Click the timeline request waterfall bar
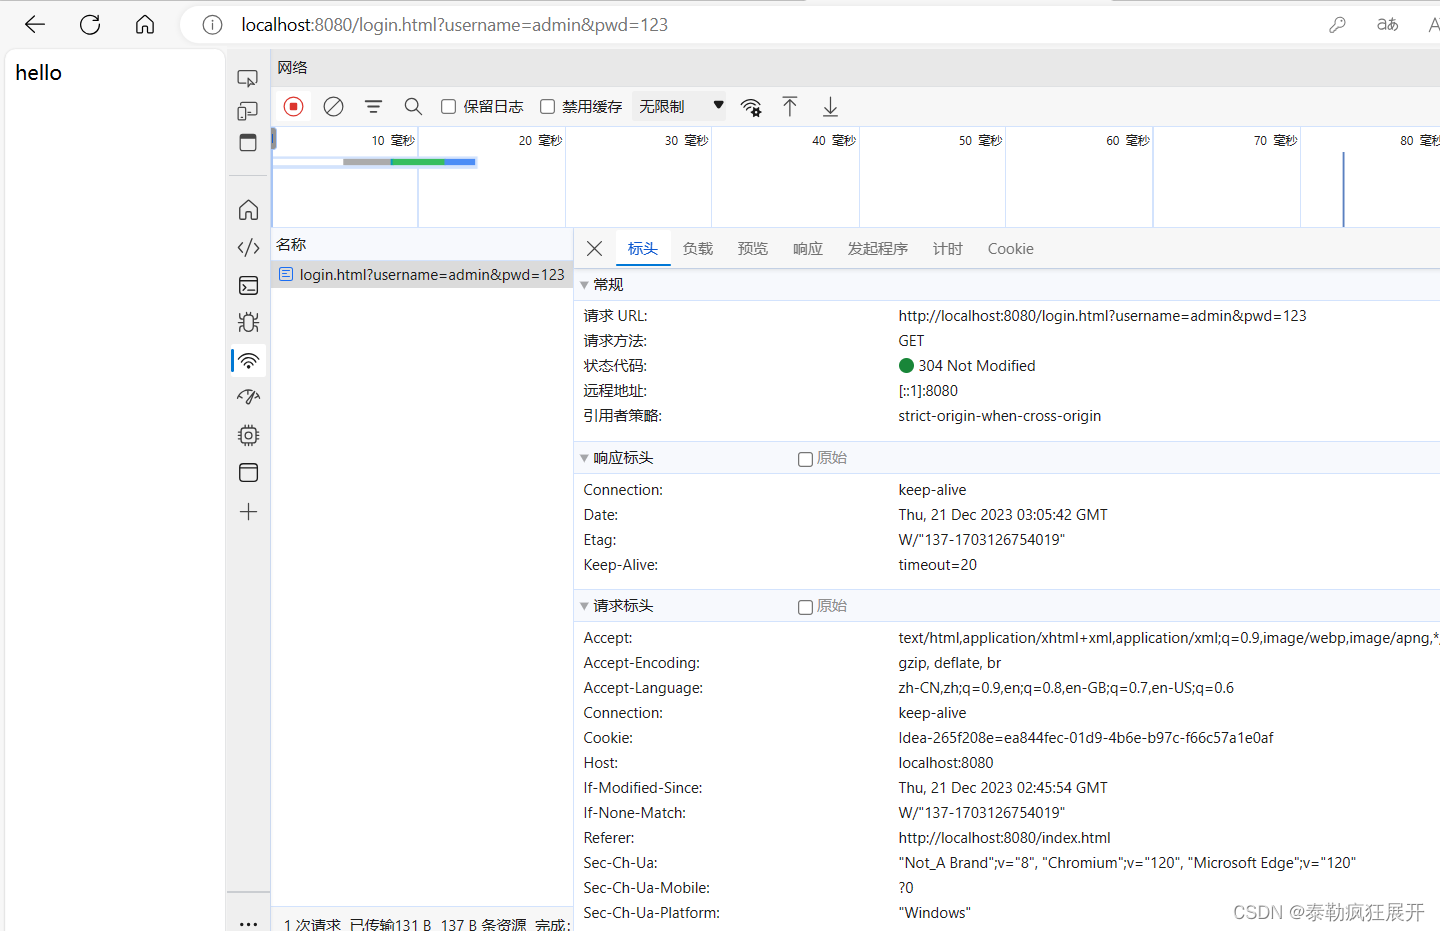The height and width of the screenshot is (931, 1440). pyautogui.click(x=409, y=162)
